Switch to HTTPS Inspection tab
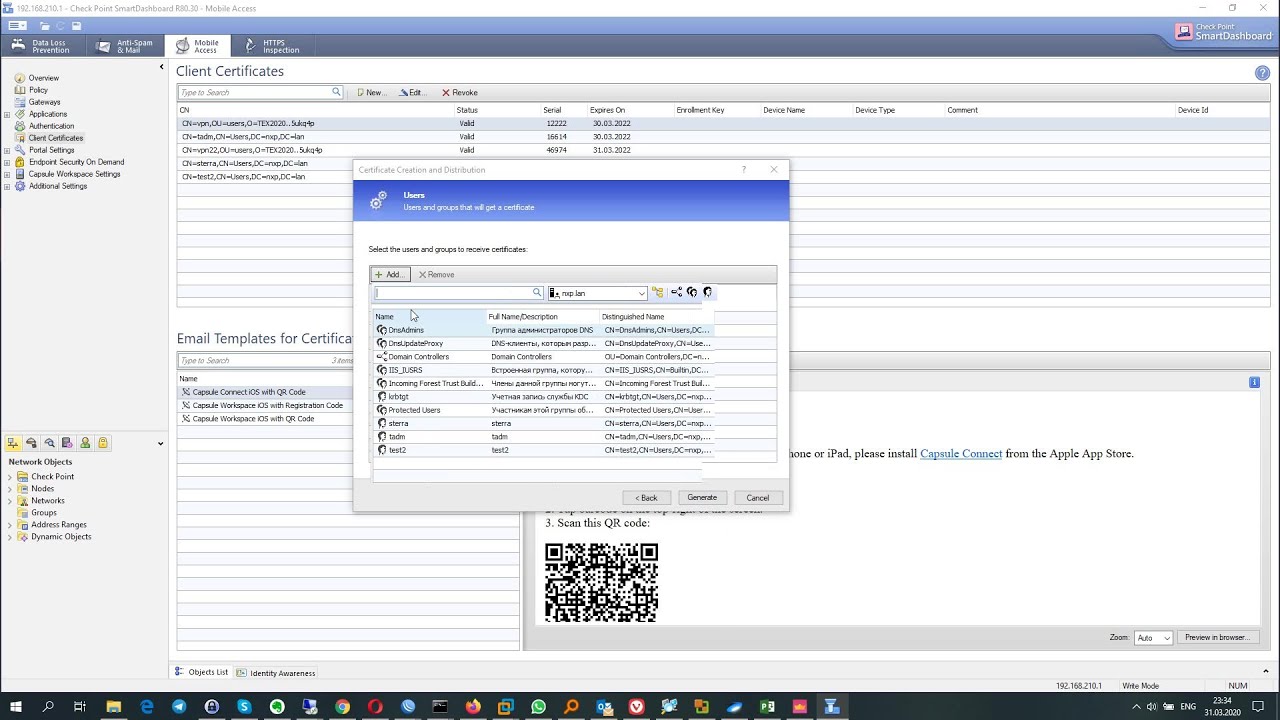The height and width of the screenshot is (720, 1280). (x=271, y=46)
